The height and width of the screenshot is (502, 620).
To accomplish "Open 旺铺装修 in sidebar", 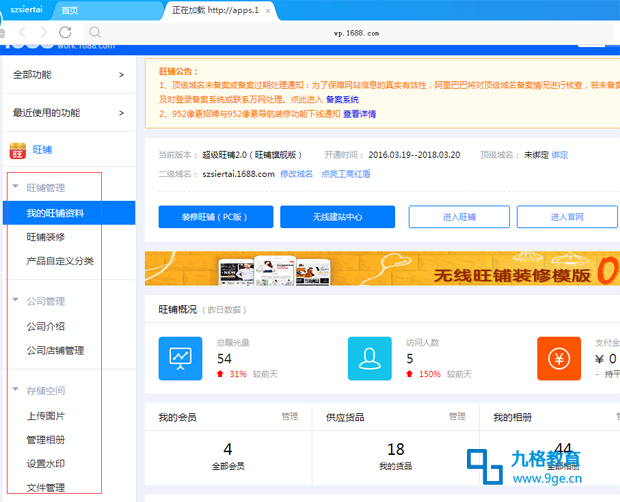I will 45,237.
